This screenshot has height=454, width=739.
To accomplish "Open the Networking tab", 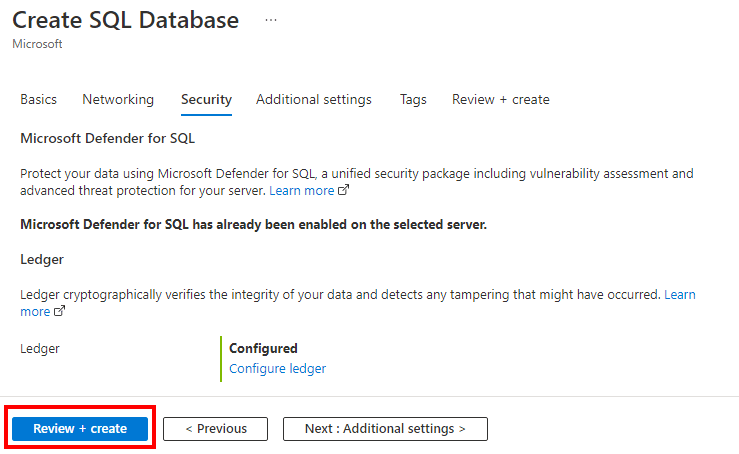I will [x=118, y=99].
